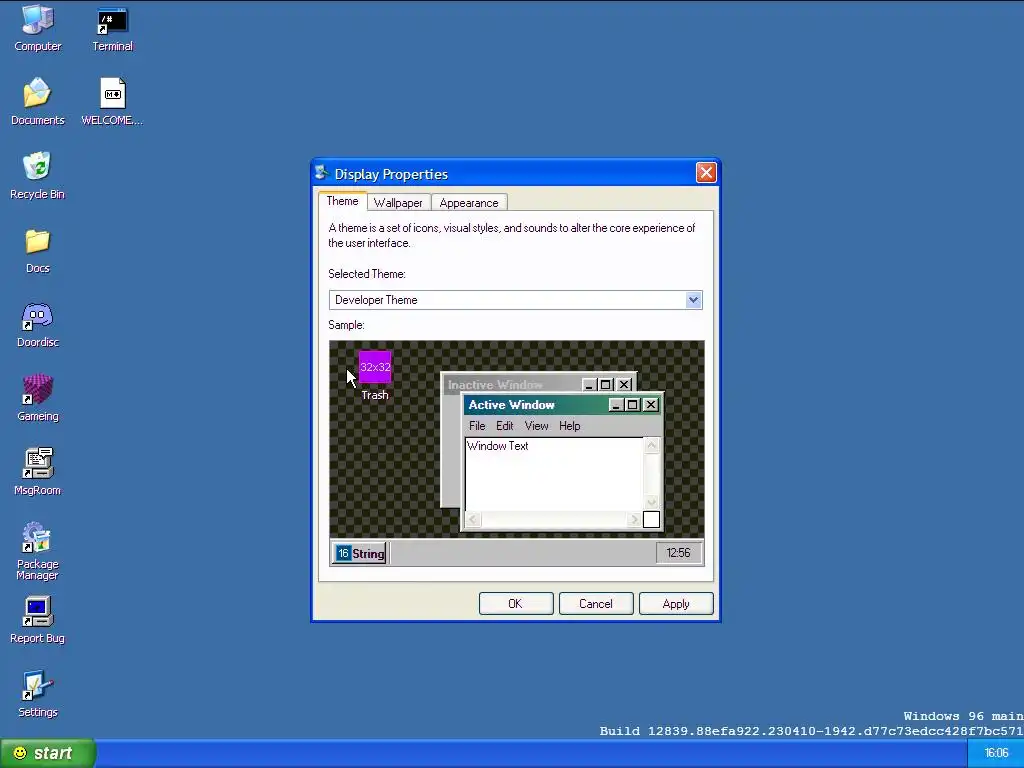
Task: Click the Active Window sample close button
Action: pos(650,405)
